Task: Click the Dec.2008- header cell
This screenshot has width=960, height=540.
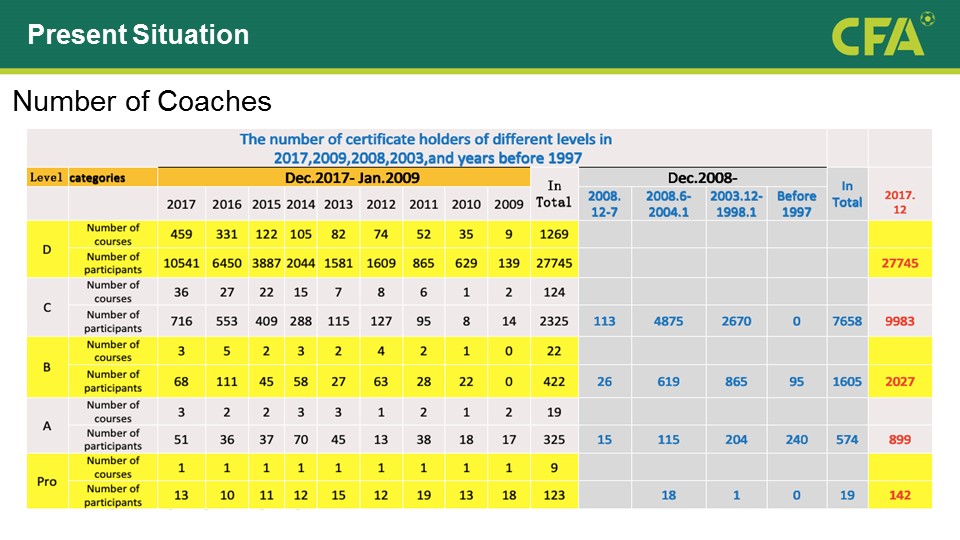Action: click(702, 177)
